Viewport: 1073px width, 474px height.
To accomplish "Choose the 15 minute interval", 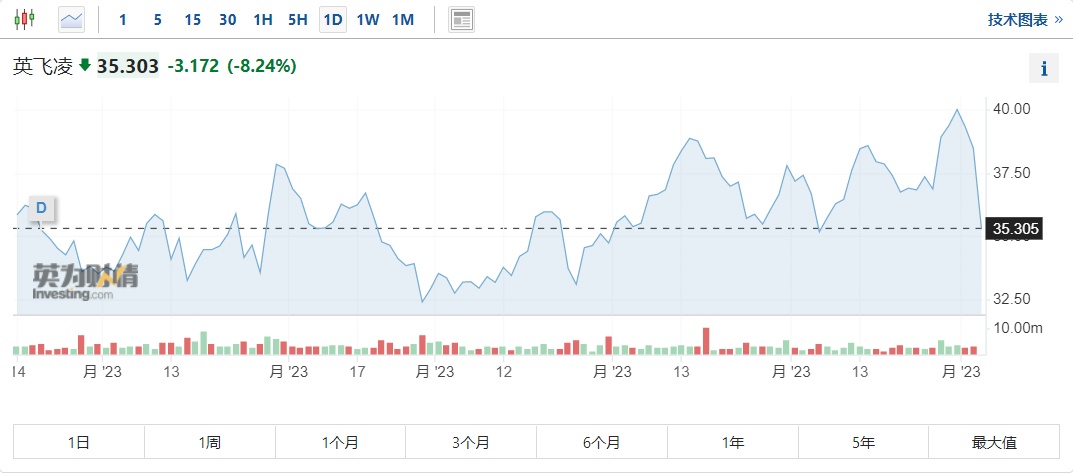I will pyautogui.click(x=193, y=19).
